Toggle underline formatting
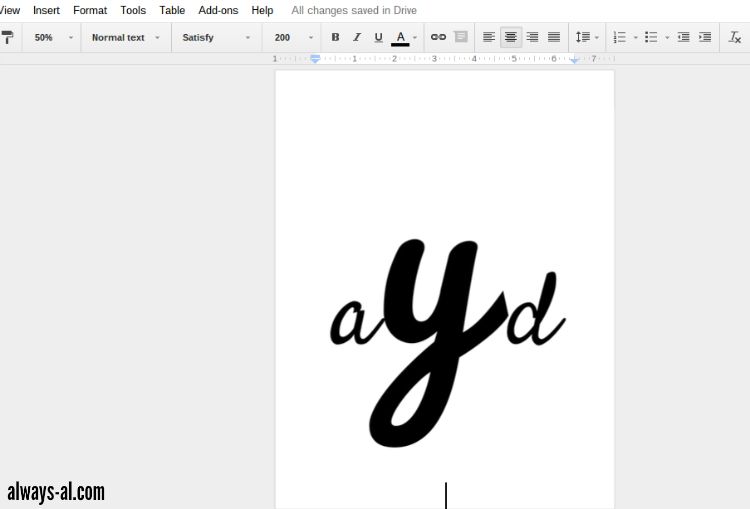 pyautogui.click(x=378, y=37)
